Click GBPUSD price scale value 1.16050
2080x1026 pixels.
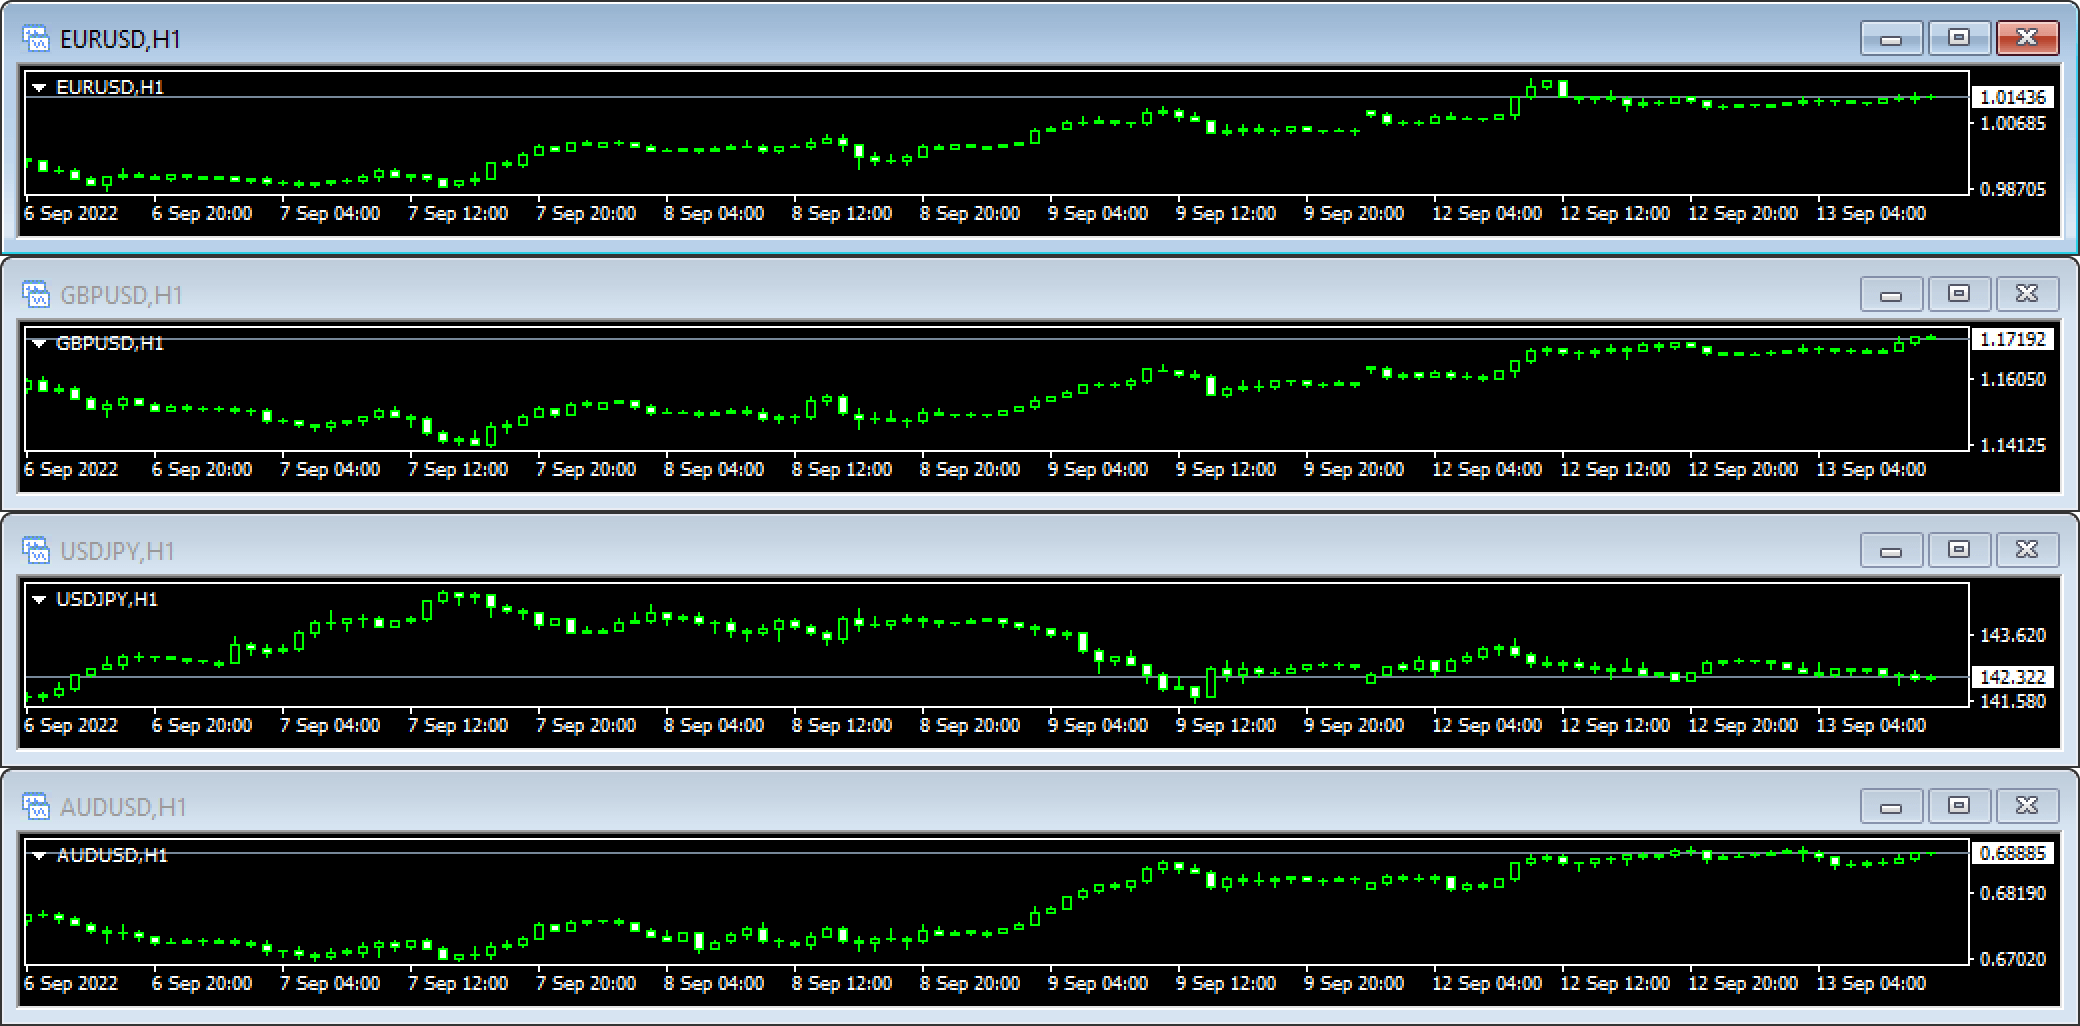click(x=2013, y=380)
